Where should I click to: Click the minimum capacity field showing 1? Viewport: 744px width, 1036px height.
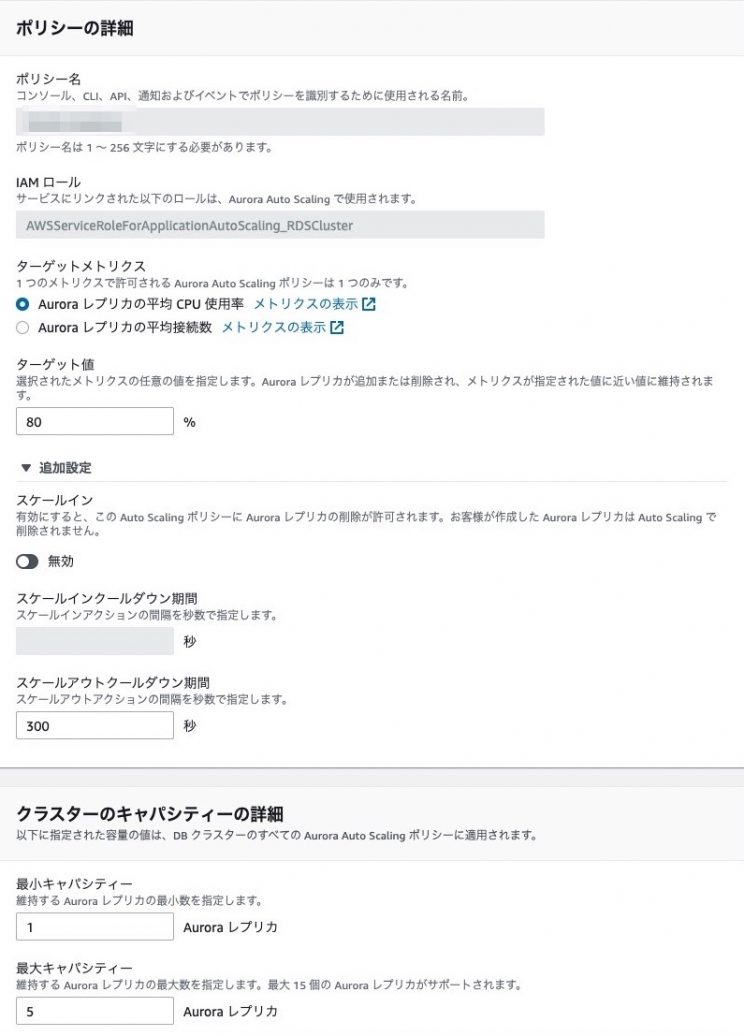point(95,927)
